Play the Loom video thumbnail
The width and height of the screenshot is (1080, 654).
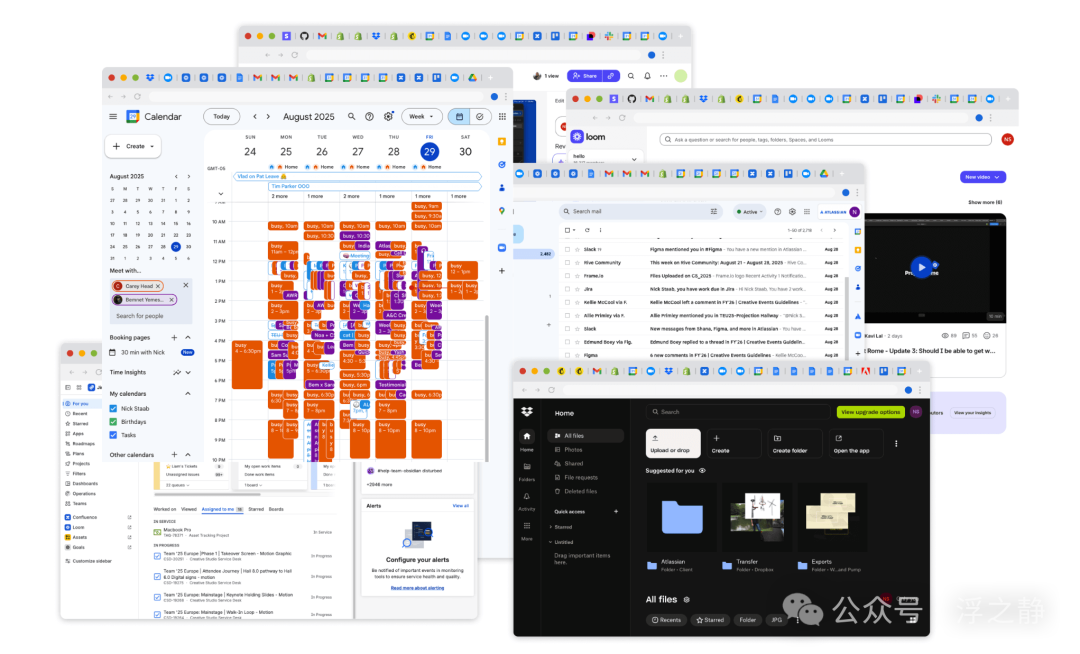(x=921, y=267)
